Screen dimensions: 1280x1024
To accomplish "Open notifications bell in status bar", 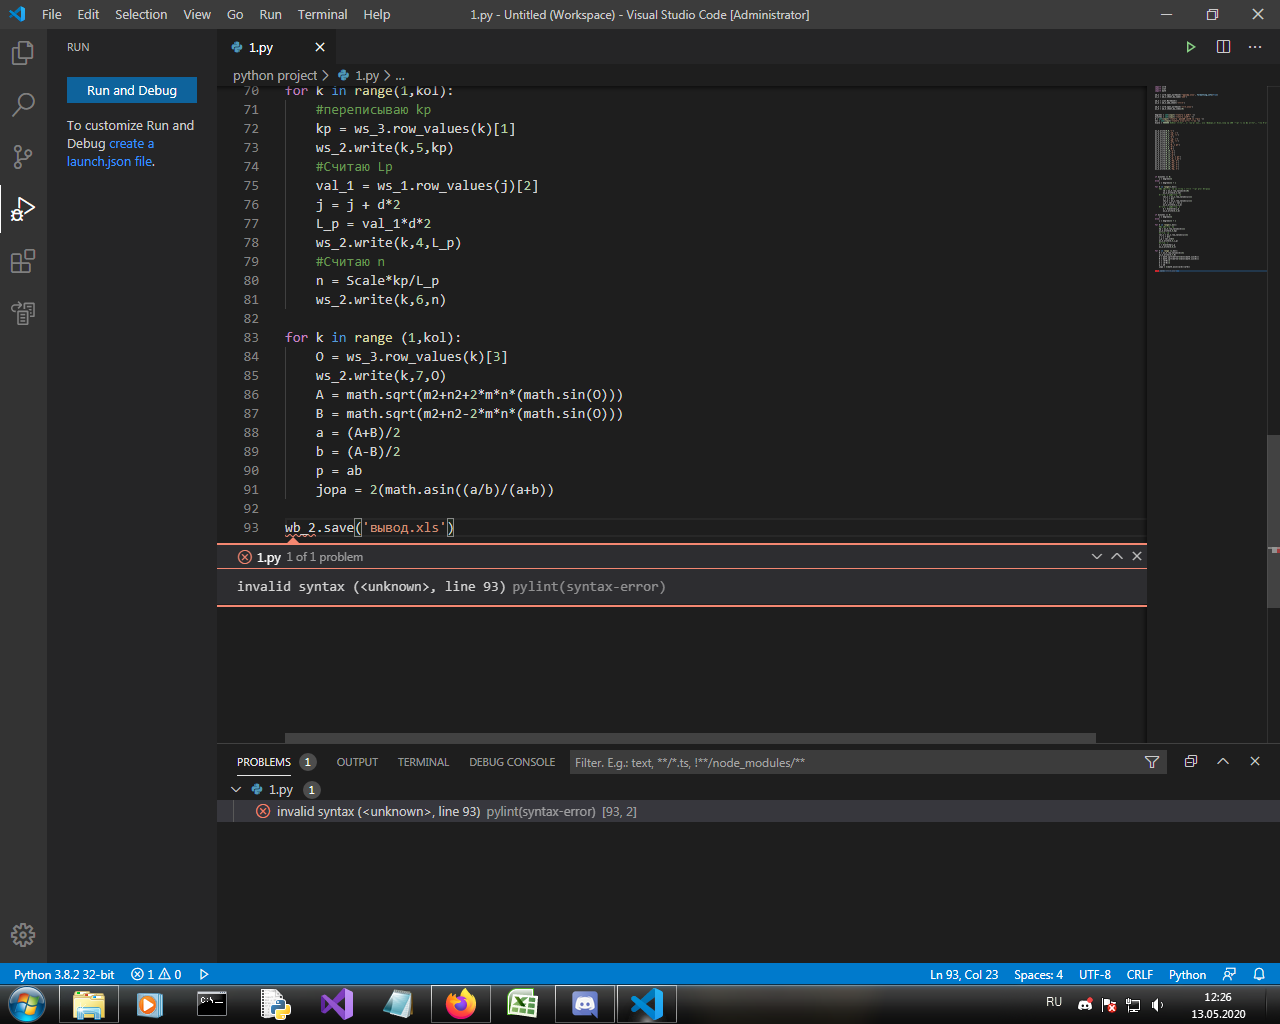I will 1259,974.
